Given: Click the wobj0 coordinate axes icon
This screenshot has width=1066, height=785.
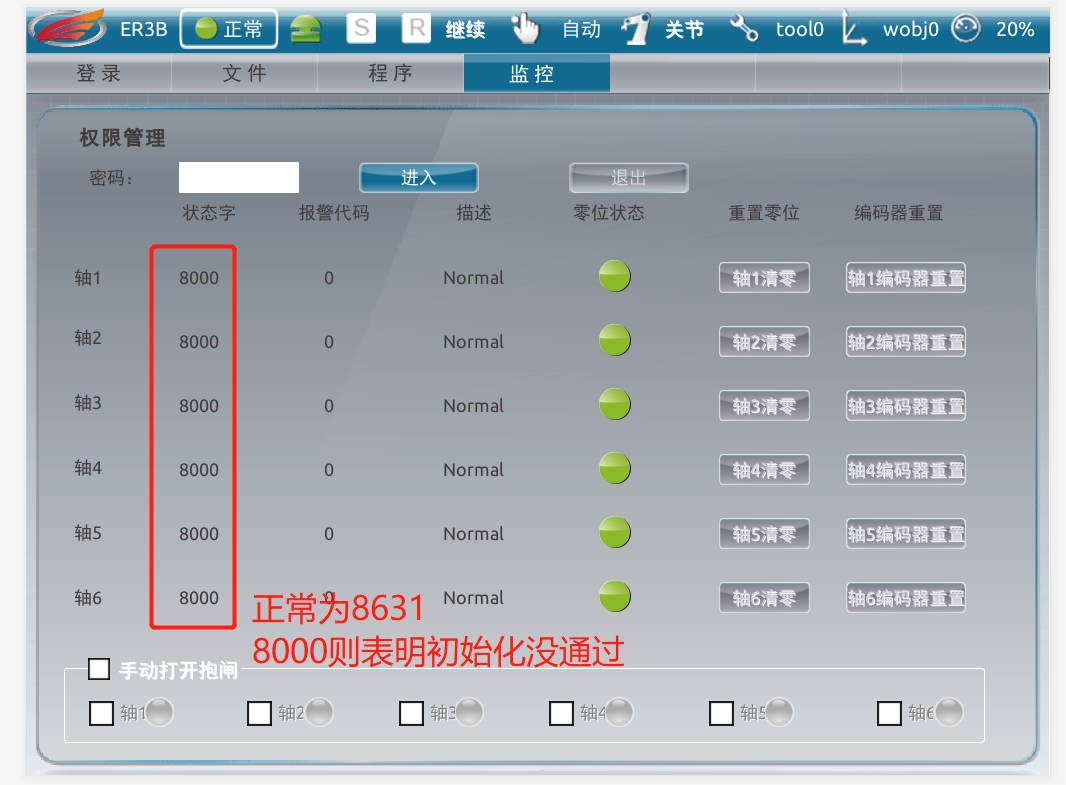Looking at the screenshot, I should (x=854, y=29).
